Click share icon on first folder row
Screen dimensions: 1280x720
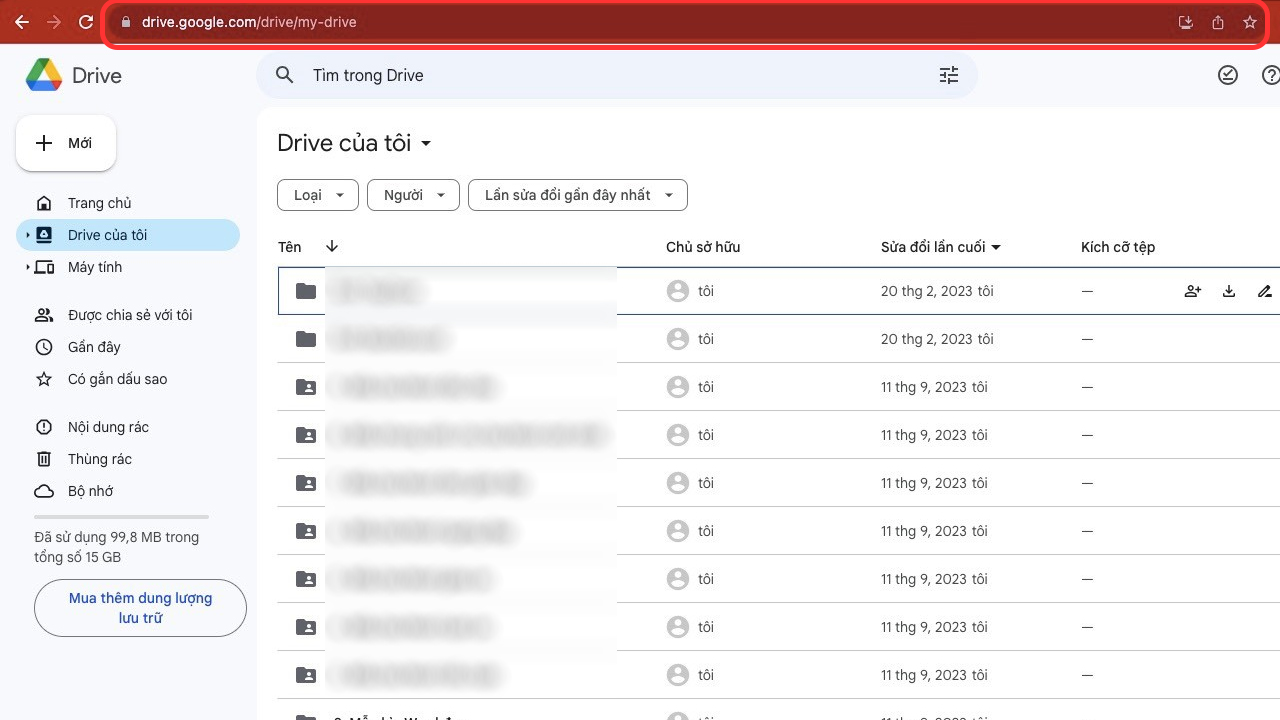(x=1192, y=291)
